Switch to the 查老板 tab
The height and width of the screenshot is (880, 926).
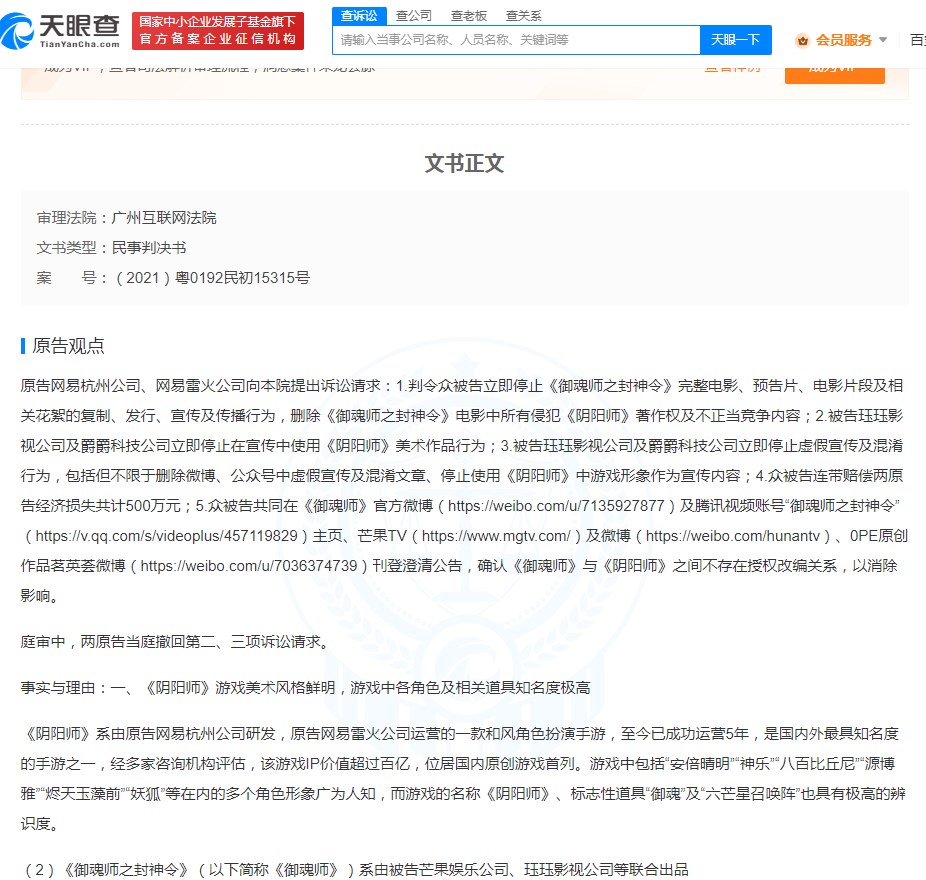pyautogui.click(x=468, y=16)
